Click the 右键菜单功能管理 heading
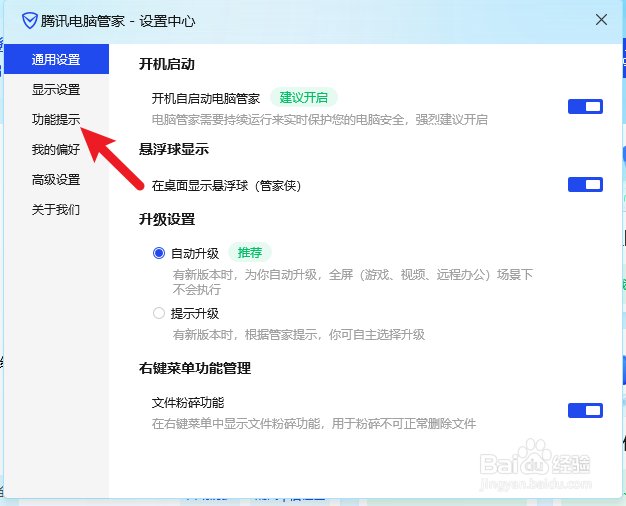 pos(195,368)
